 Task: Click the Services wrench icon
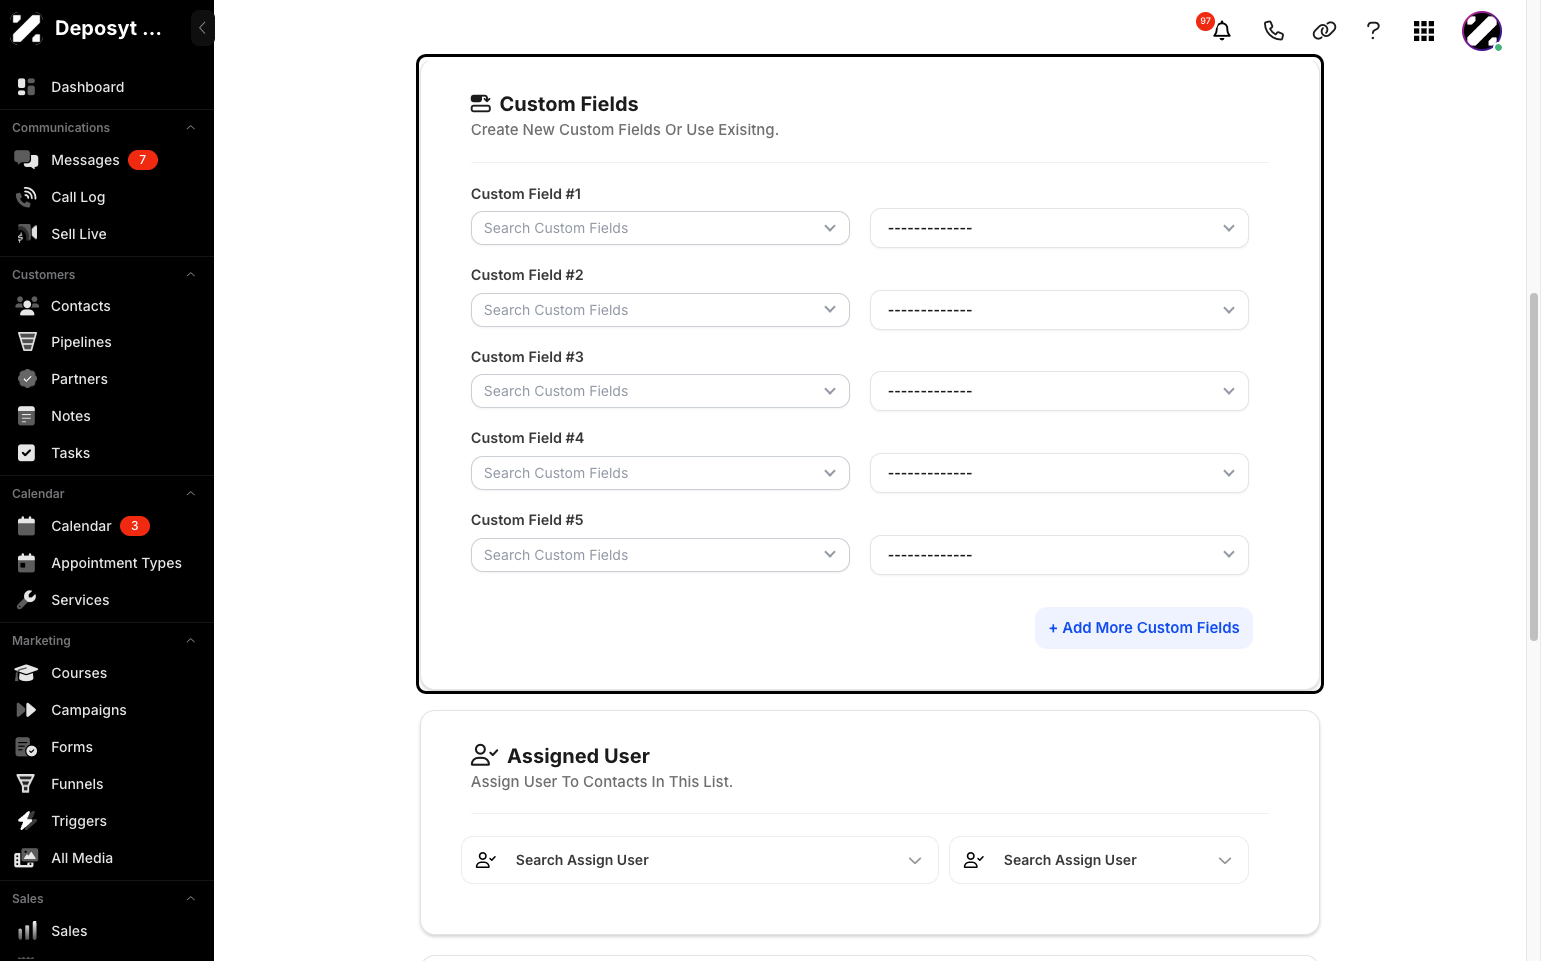point(27,600)
